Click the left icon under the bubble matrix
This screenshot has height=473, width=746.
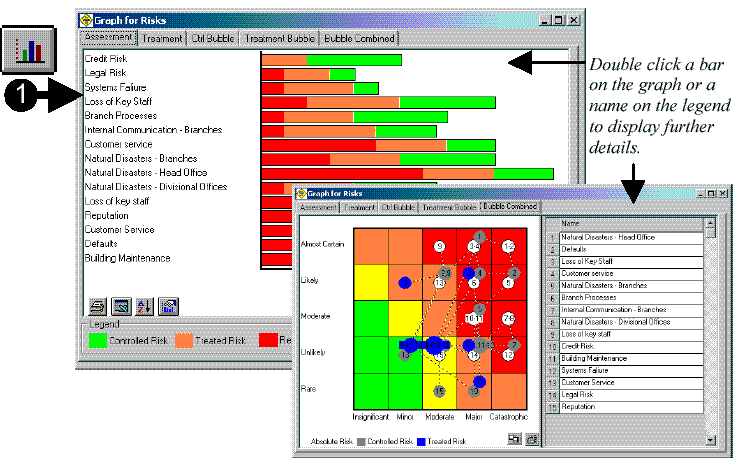click(512, 438)
